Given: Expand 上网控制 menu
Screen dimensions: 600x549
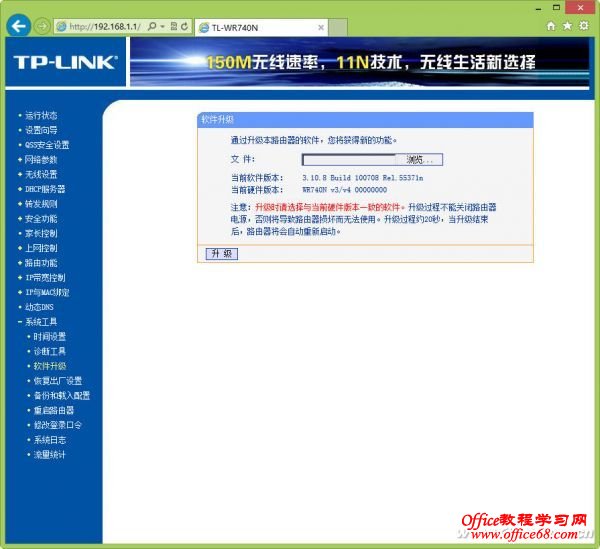Looking at the screenshot, I should 41,248.
